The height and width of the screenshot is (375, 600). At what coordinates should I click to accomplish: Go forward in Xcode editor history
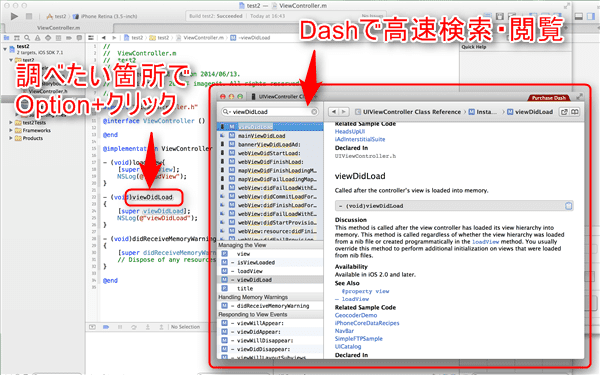114,38
